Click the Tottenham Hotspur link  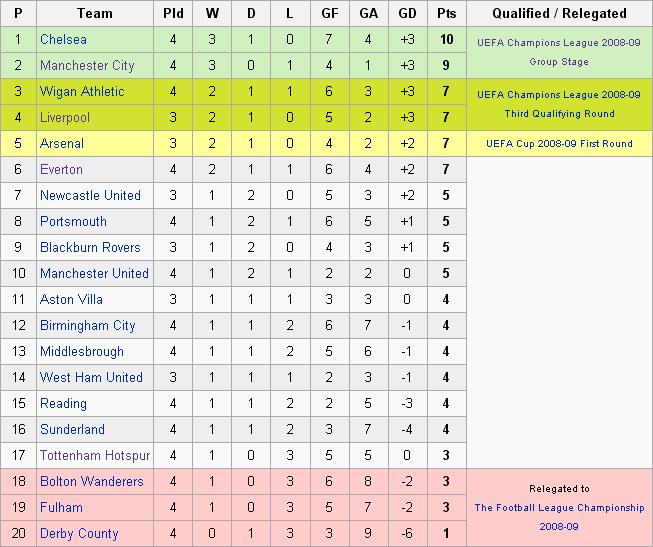(95, 455)
